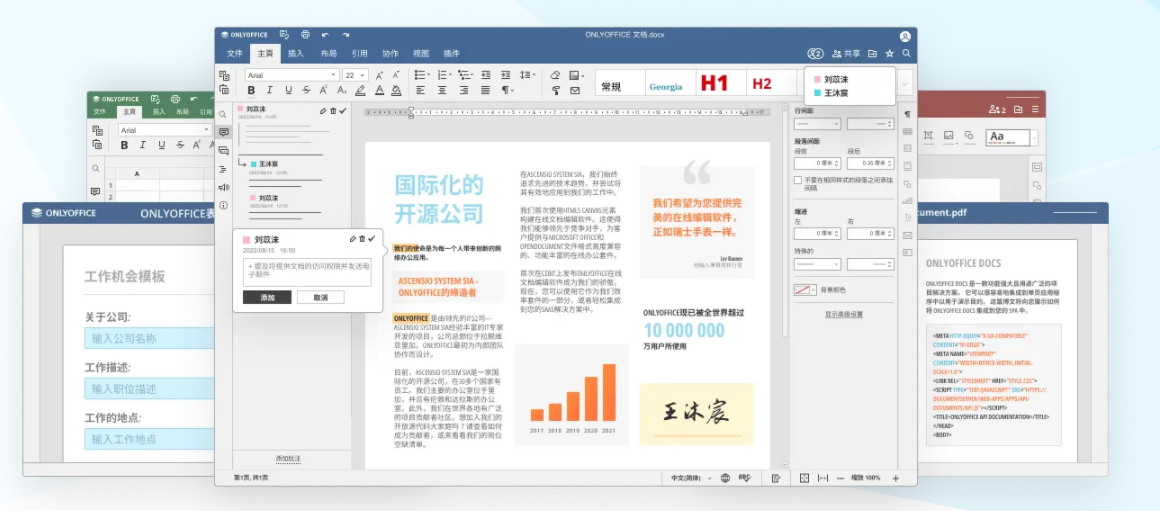Resolve the 2022/08/15 comment with checkmark
The height and width of the screenshot is (511, 1160).
371,239
